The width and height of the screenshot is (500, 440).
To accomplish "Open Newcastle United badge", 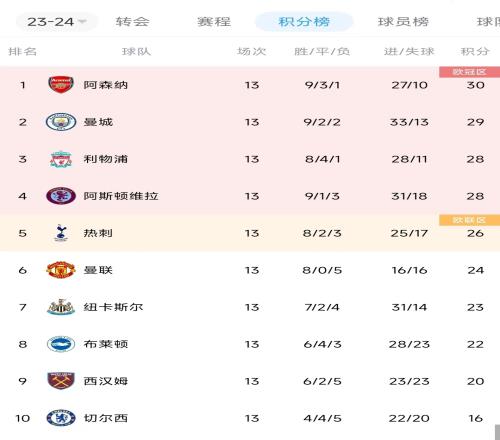I will tap(61, 307).
